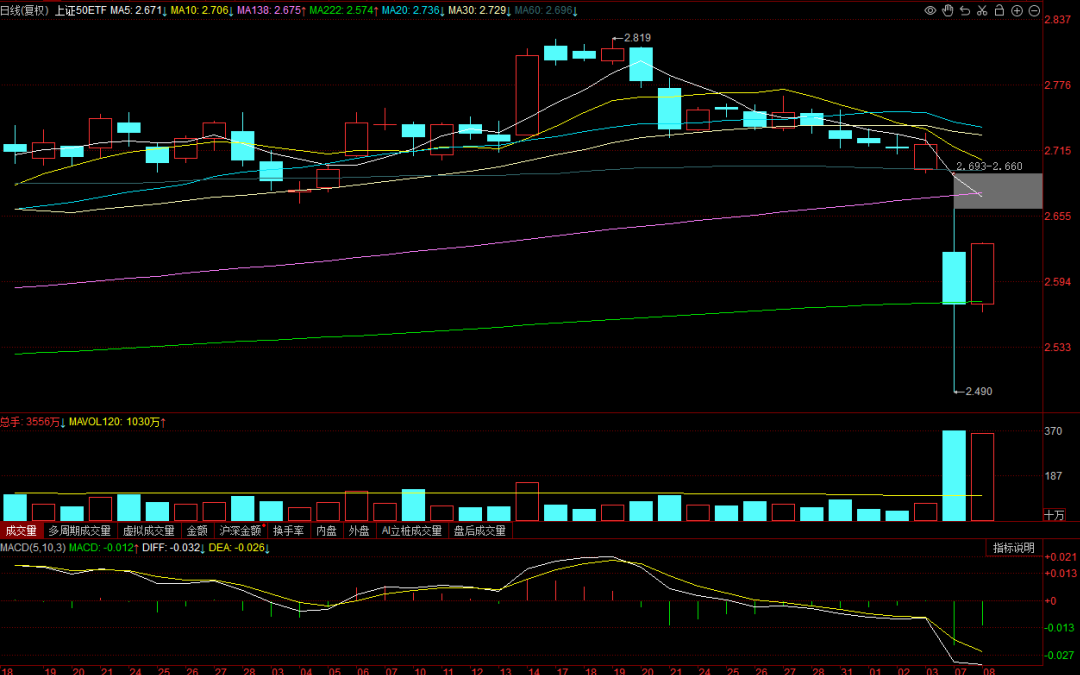This screenshot has height=675, width=1080.
Task: Open the 日线(复权) period selector
Action: 25,10
